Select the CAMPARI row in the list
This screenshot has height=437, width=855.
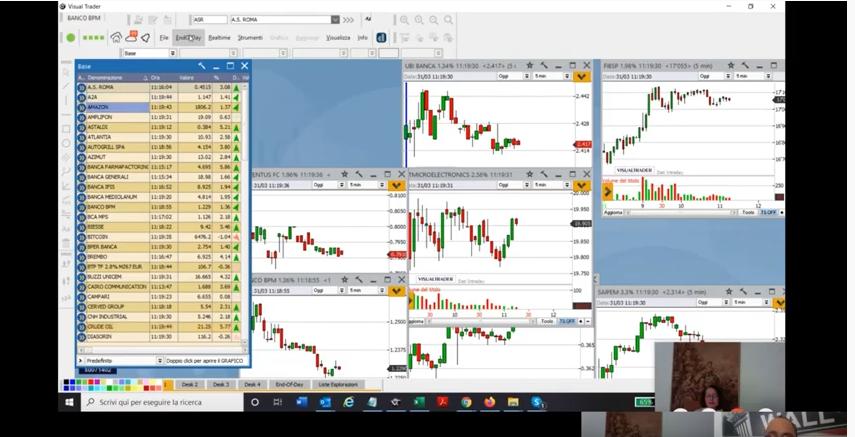pos(160,297)
